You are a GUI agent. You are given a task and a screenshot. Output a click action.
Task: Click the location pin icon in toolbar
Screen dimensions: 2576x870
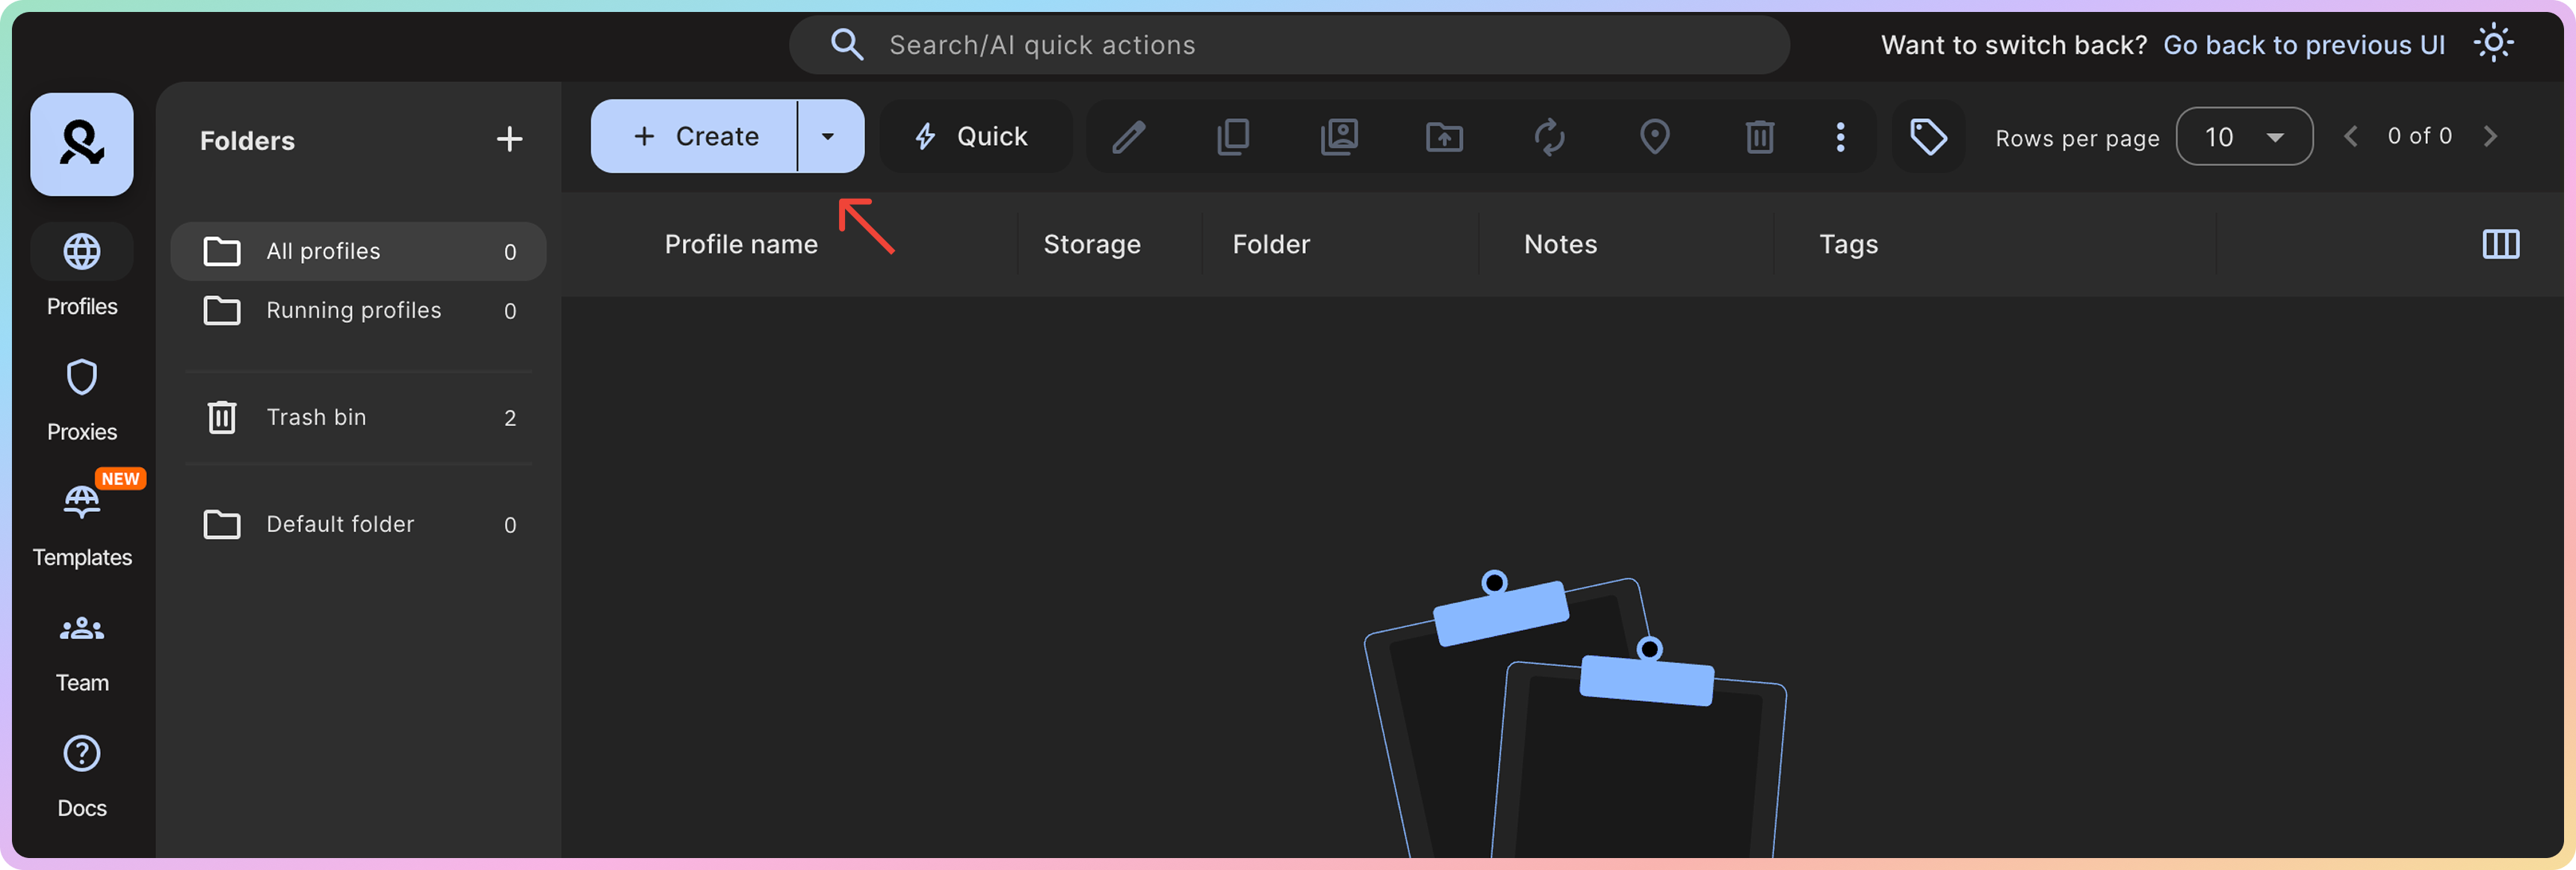tap(1654, 137)
